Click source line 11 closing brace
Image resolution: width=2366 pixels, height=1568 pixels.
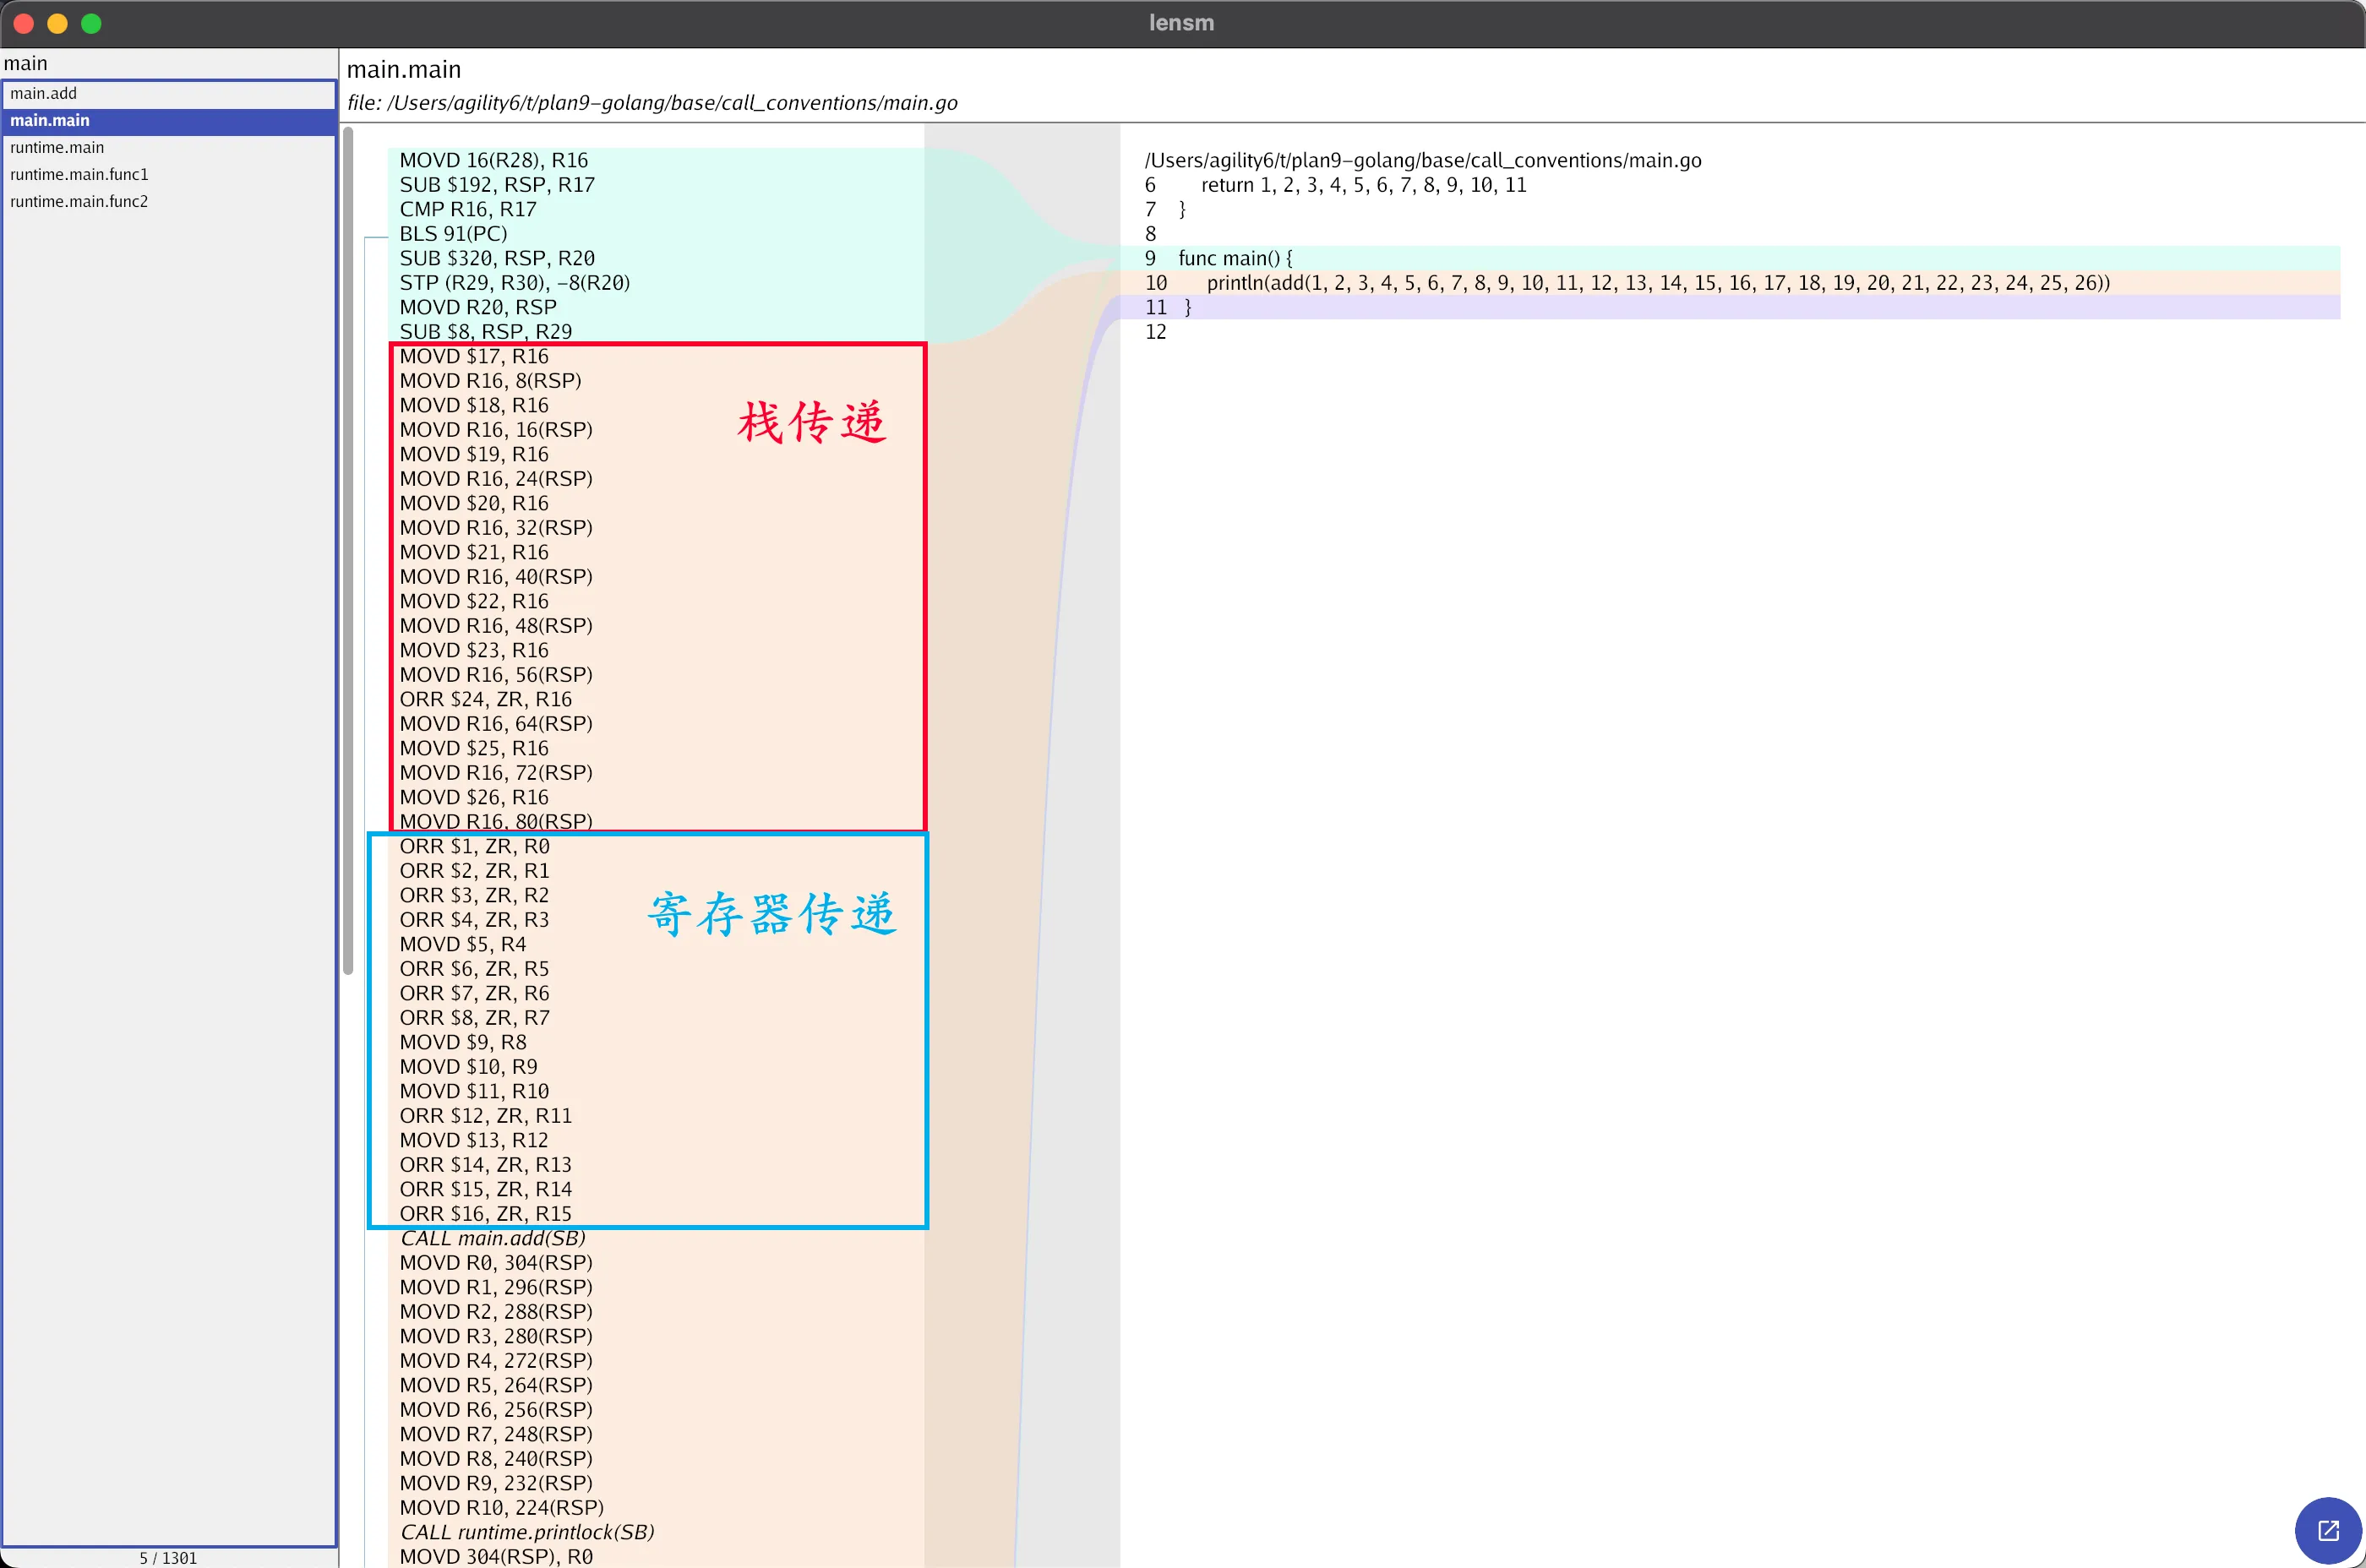click(1187, 307)
